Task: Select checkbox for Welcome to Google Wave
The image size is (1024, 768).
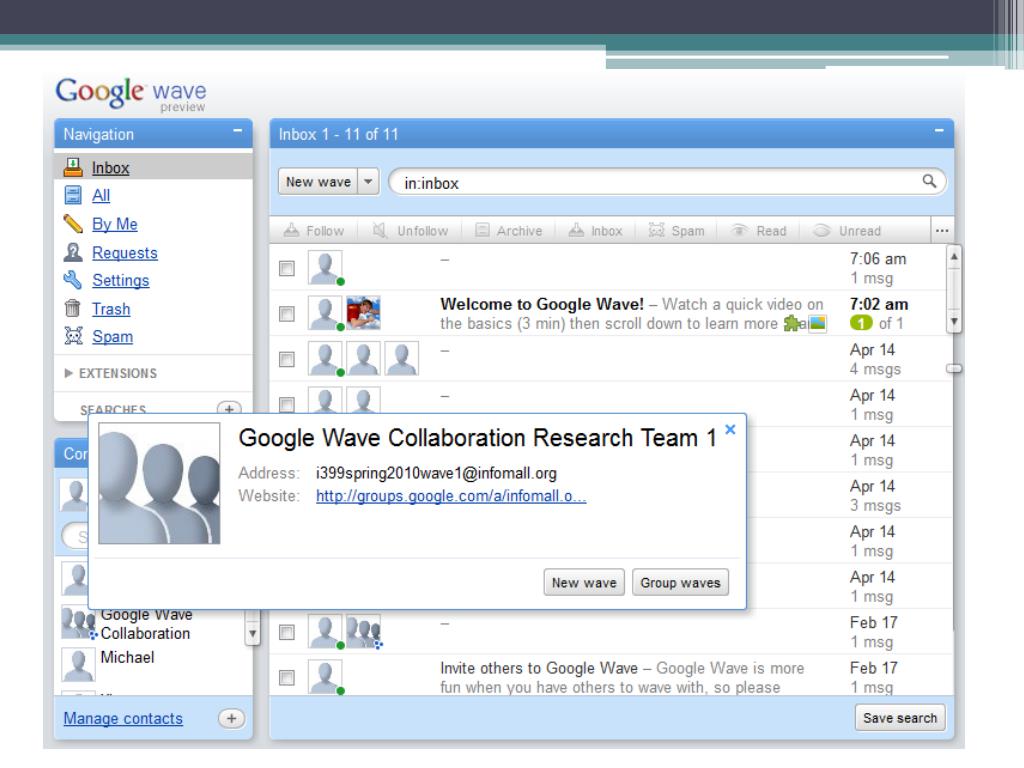Action: click(x=286, y=314)
